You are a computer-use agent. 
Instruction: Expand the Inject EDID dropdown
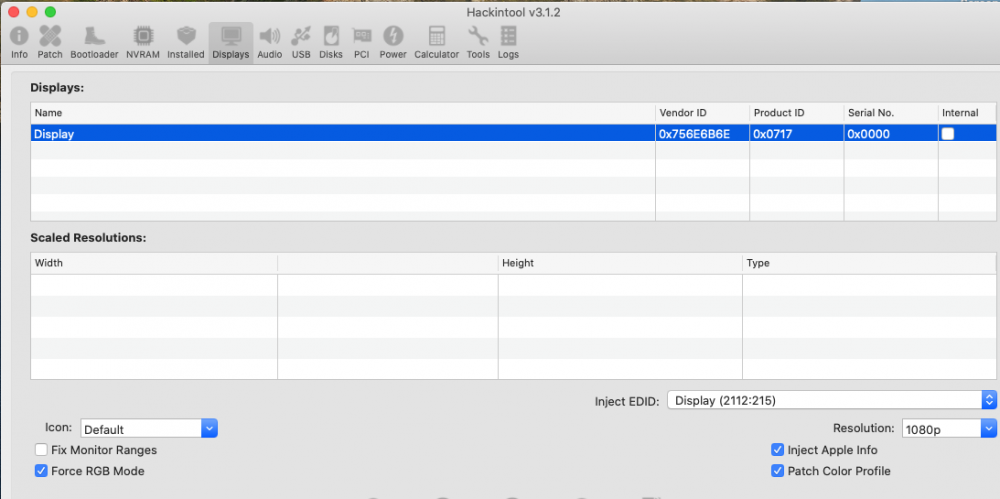click(831, 400)
